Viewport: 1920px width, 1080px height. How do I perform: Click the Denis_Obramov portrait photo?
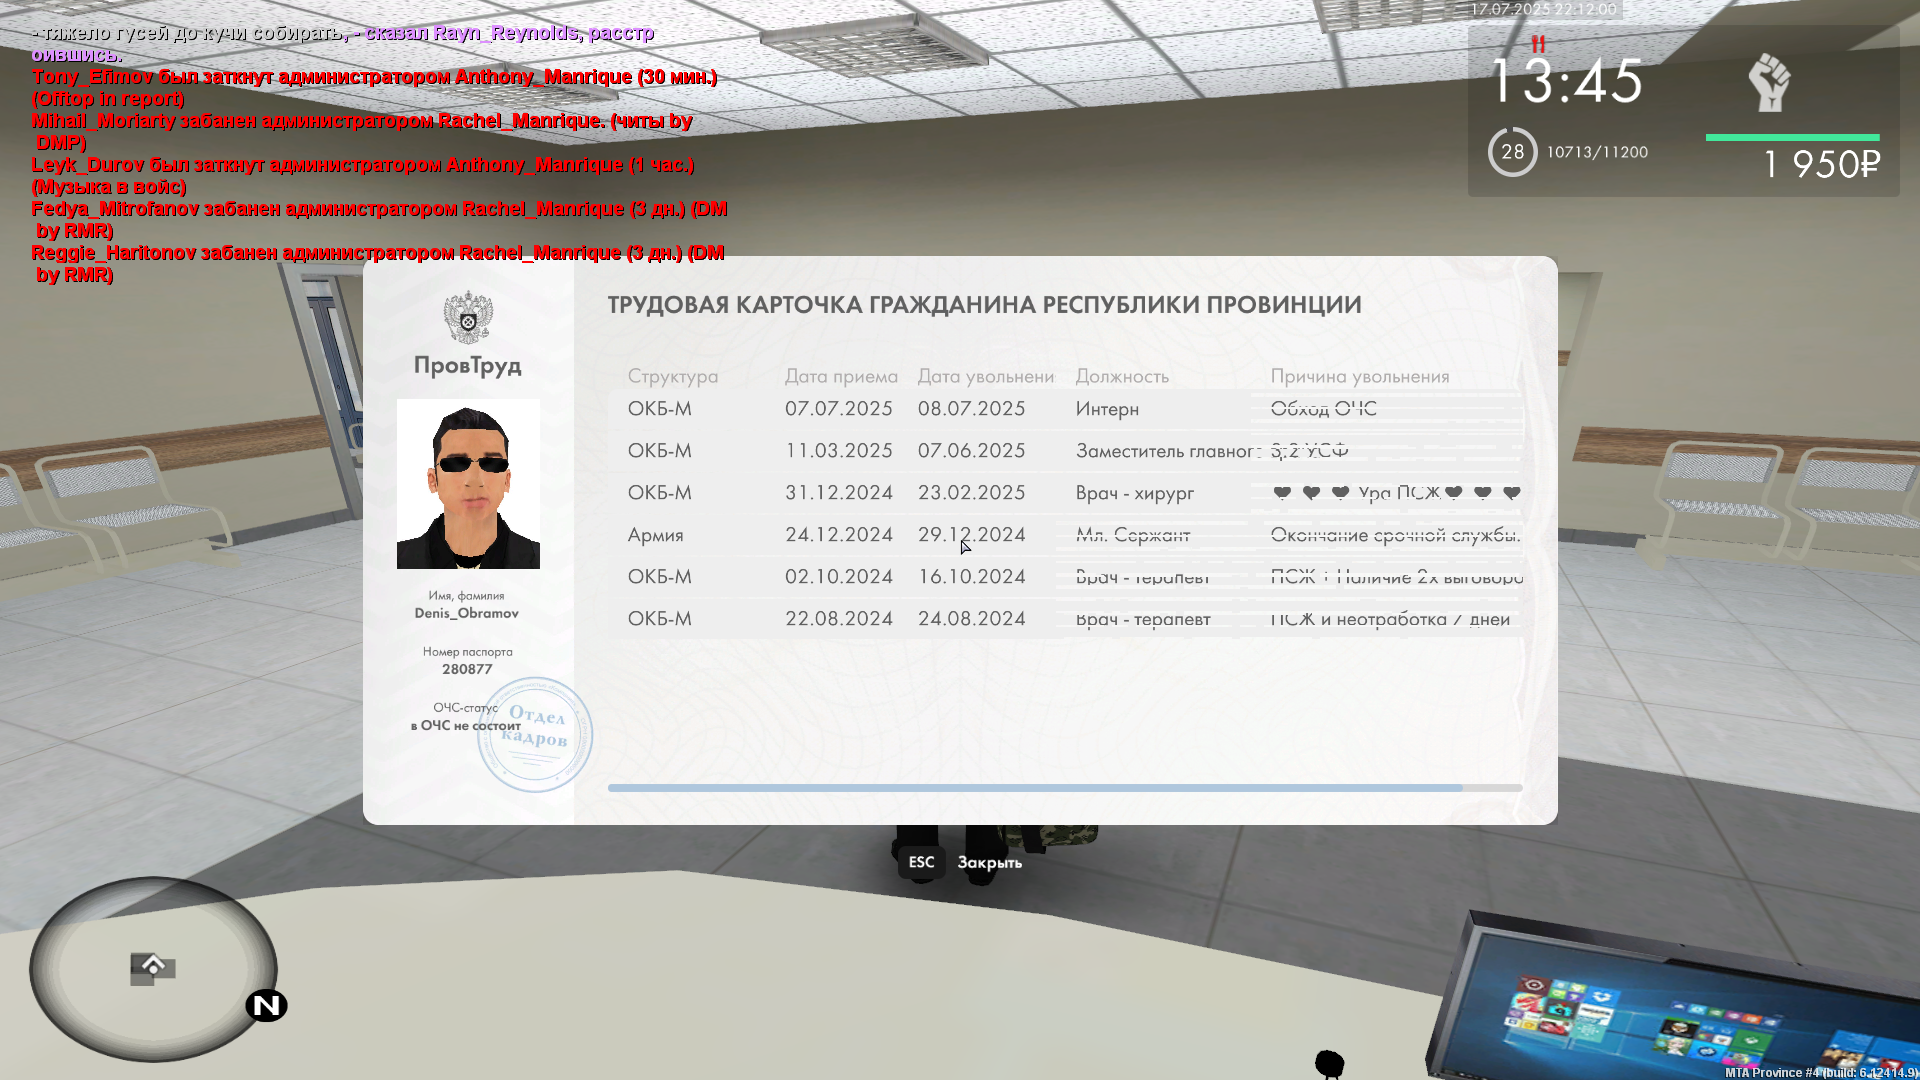pos(468,484)
